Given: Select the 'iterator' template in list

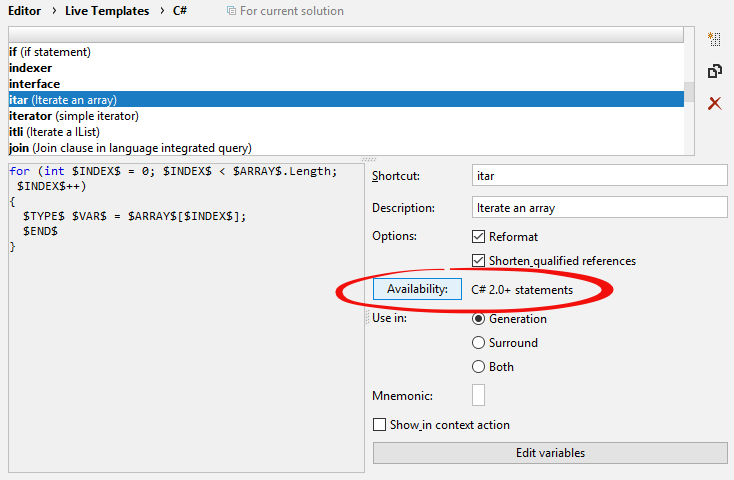Looking at the screenshot, I should (74, 116).
